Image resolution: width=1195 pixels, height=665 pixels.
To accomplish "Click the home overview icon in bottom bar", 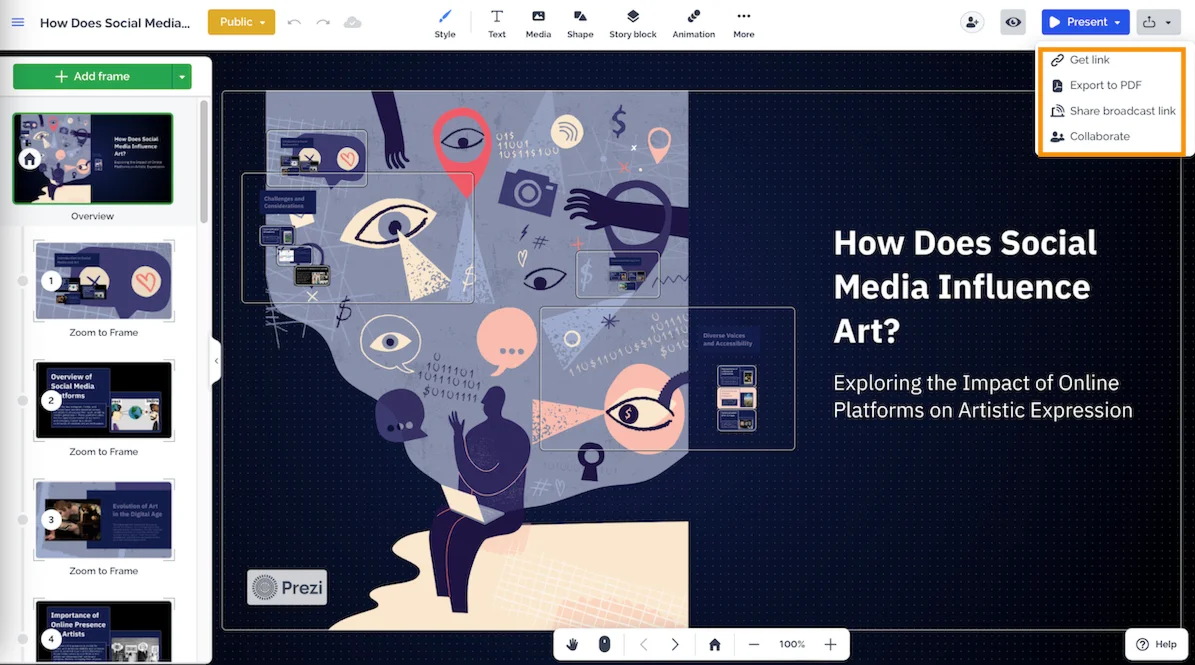I will (x=714, y=645).
